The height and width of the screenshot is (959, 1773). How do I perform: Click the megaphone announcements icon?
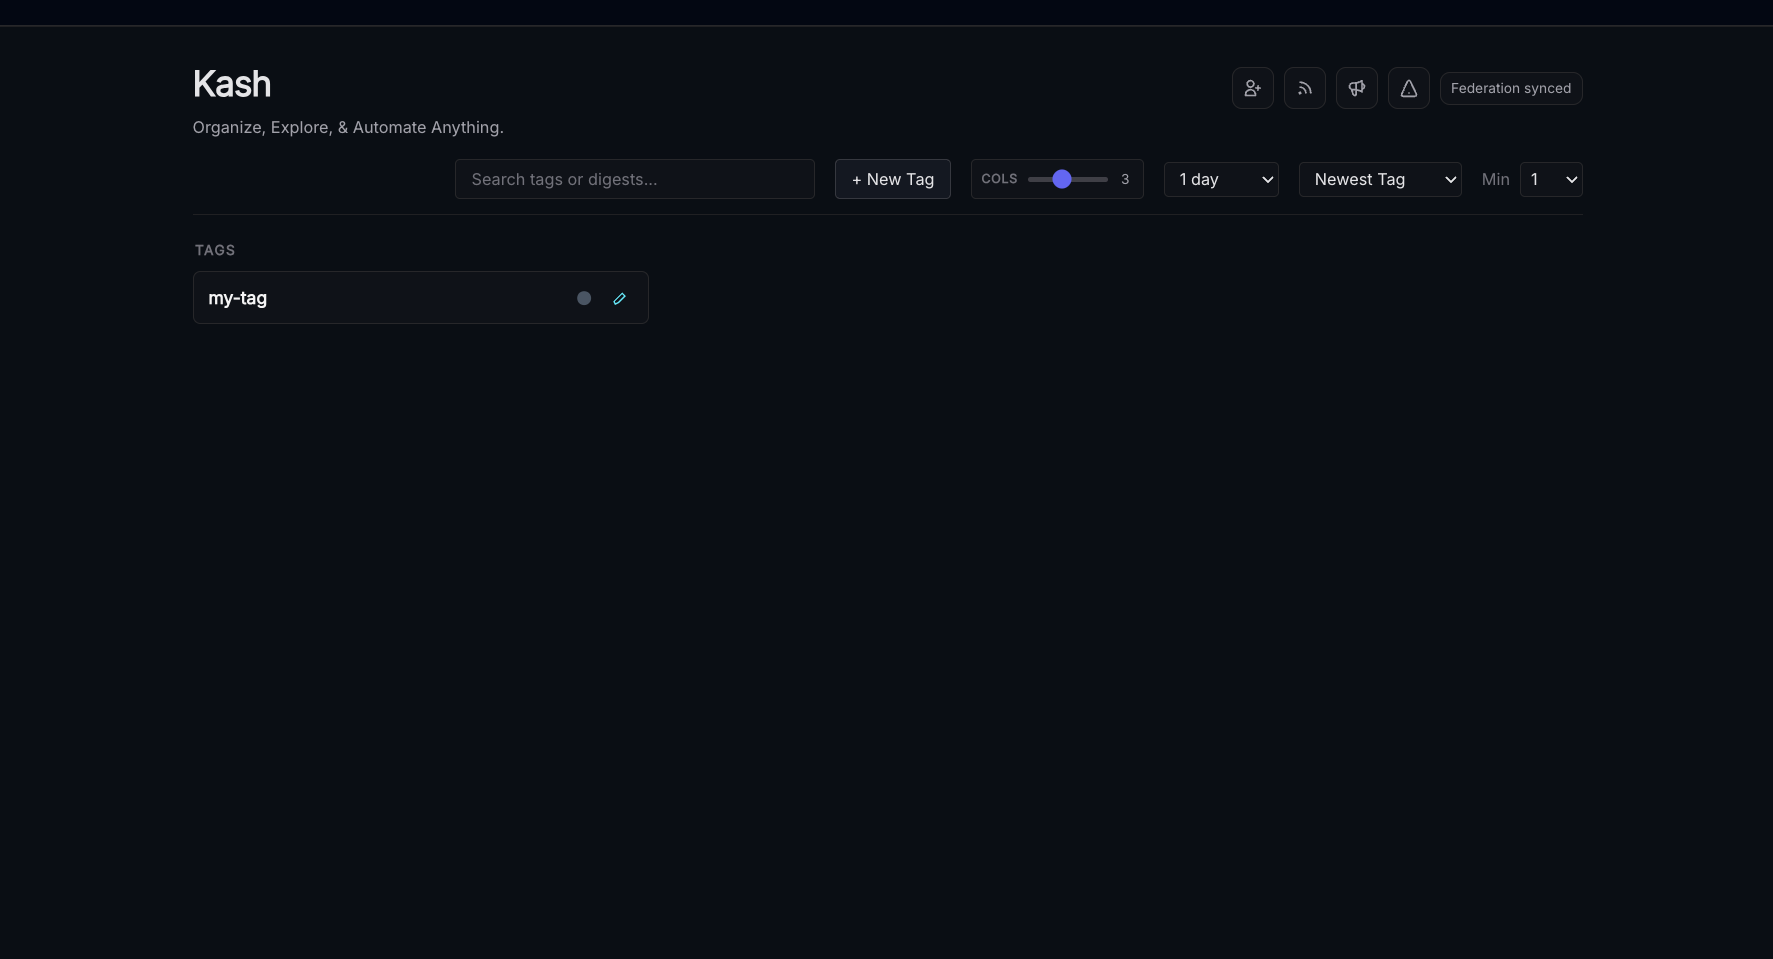(x=1356, y=88)
